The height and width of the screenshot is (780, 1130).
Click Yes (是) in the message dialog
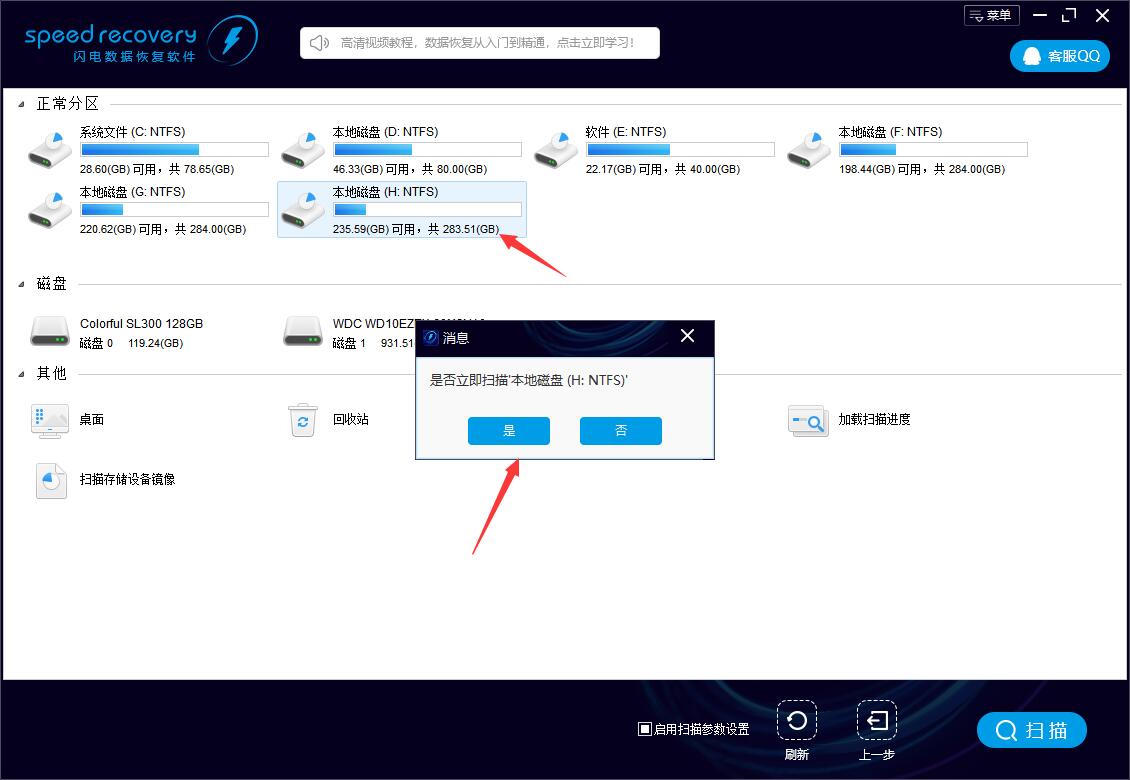[509, 431]
